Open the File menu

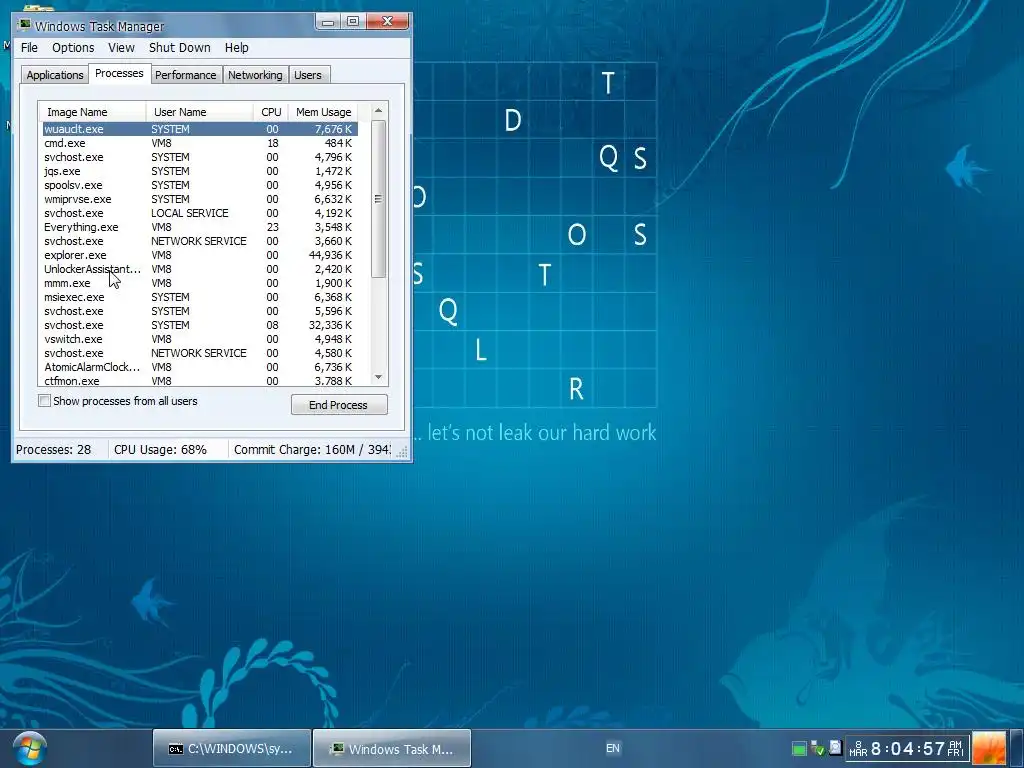(29, 48)
